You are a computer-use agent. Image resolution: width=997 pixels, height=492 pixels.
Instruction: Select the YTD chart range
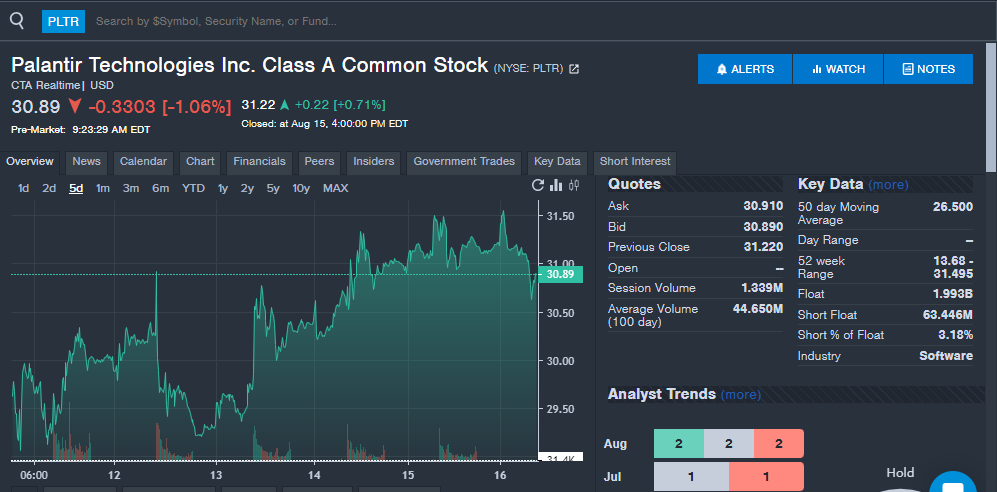[193, 188]
